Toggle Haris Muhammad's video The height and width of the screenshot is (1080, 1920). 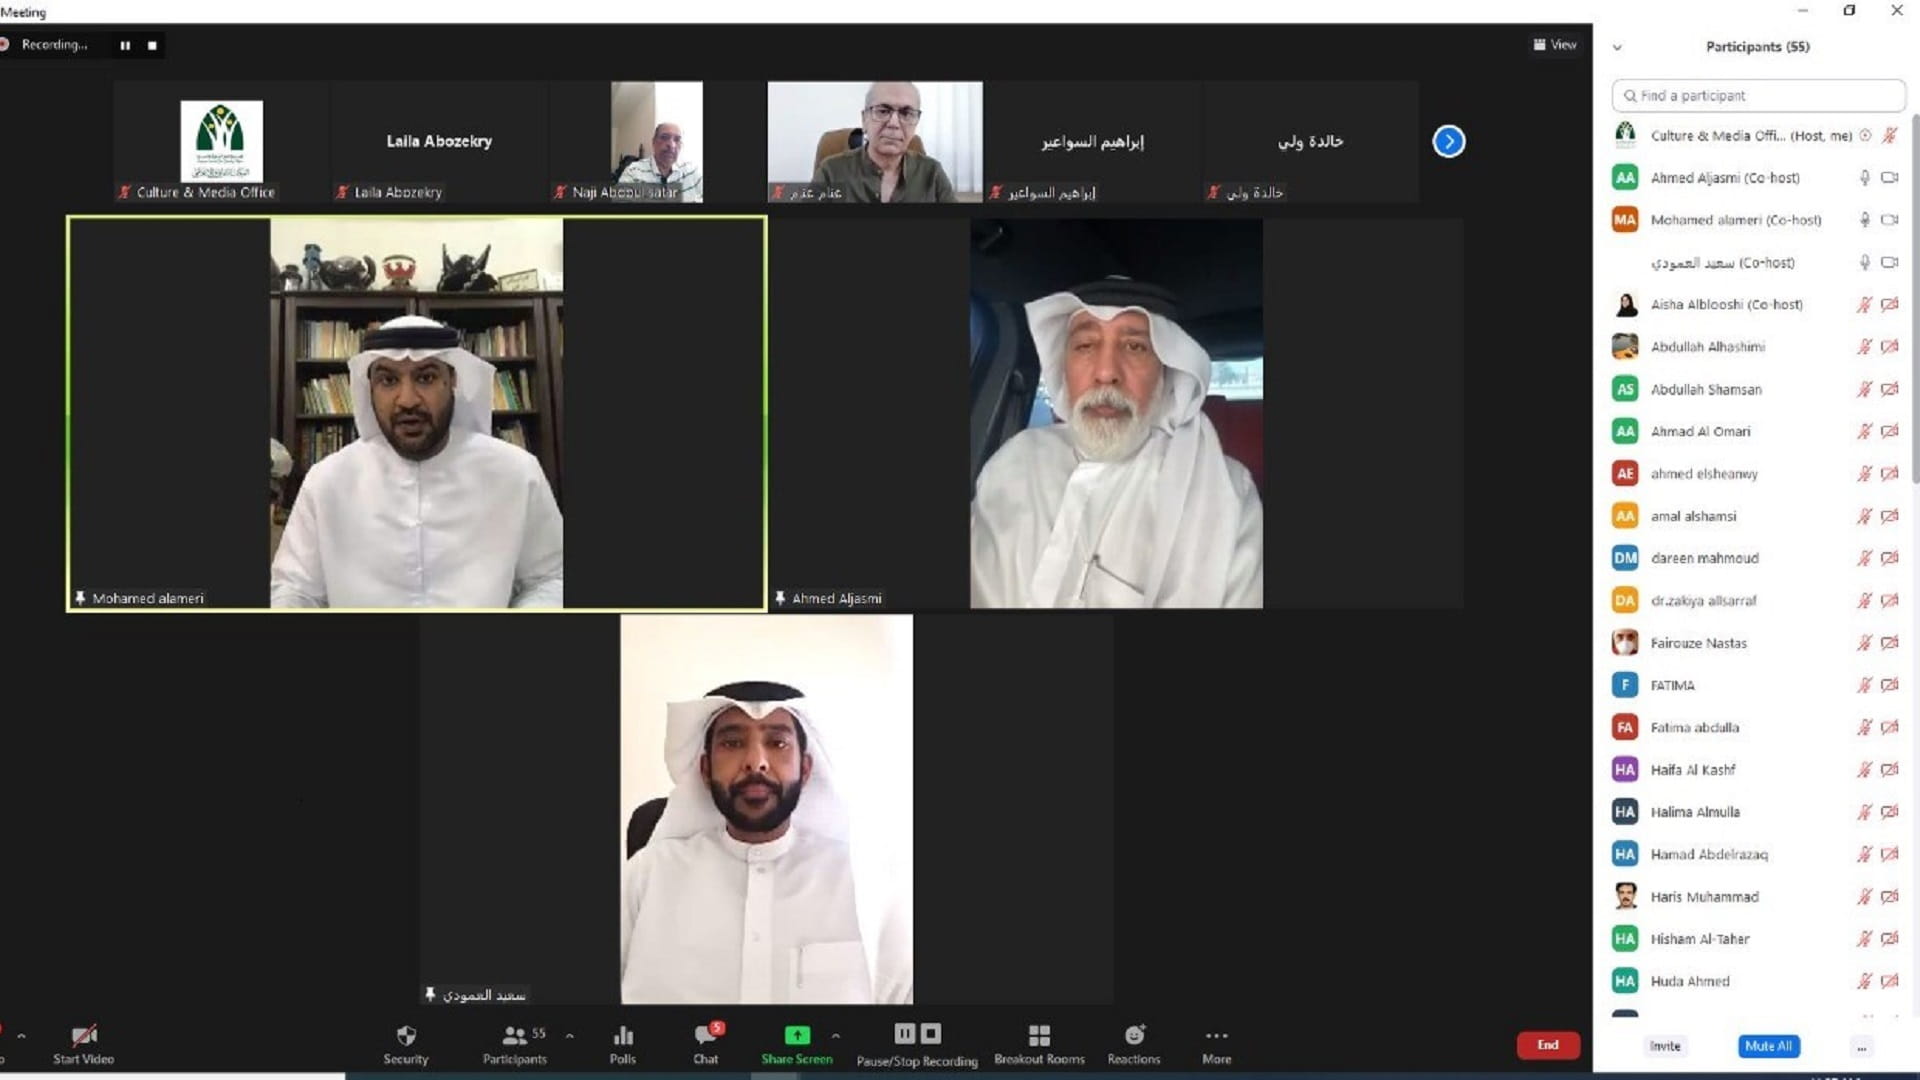(x=1890, y=896)
